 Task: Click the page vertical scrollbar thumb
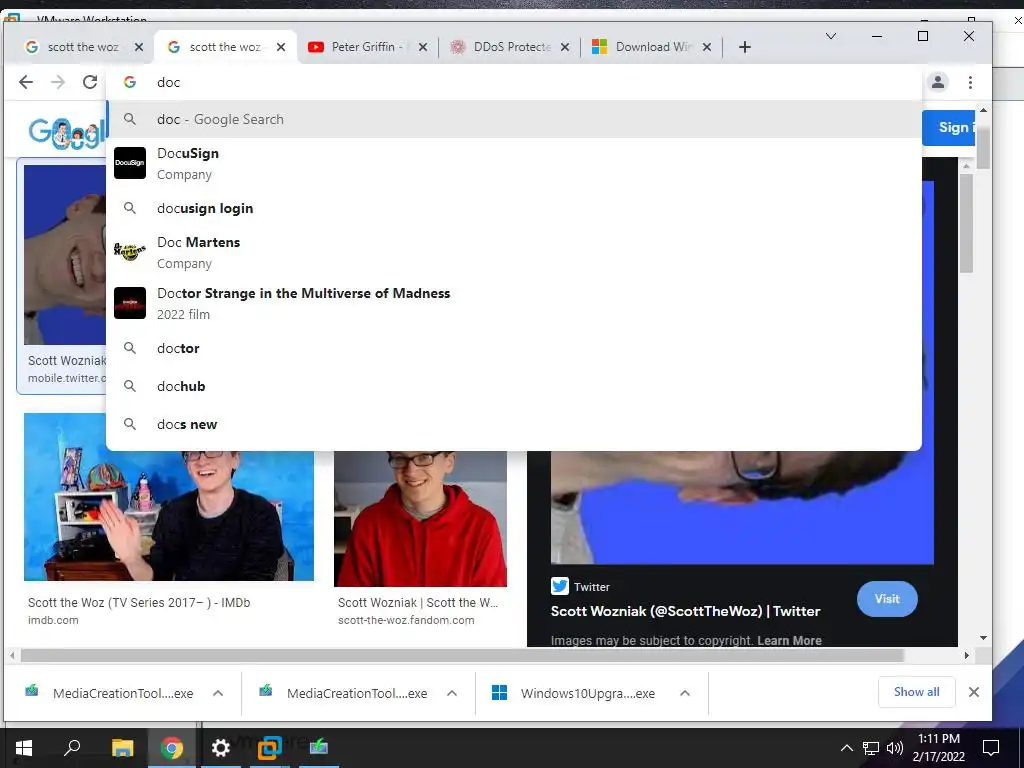tap(983, 146)
